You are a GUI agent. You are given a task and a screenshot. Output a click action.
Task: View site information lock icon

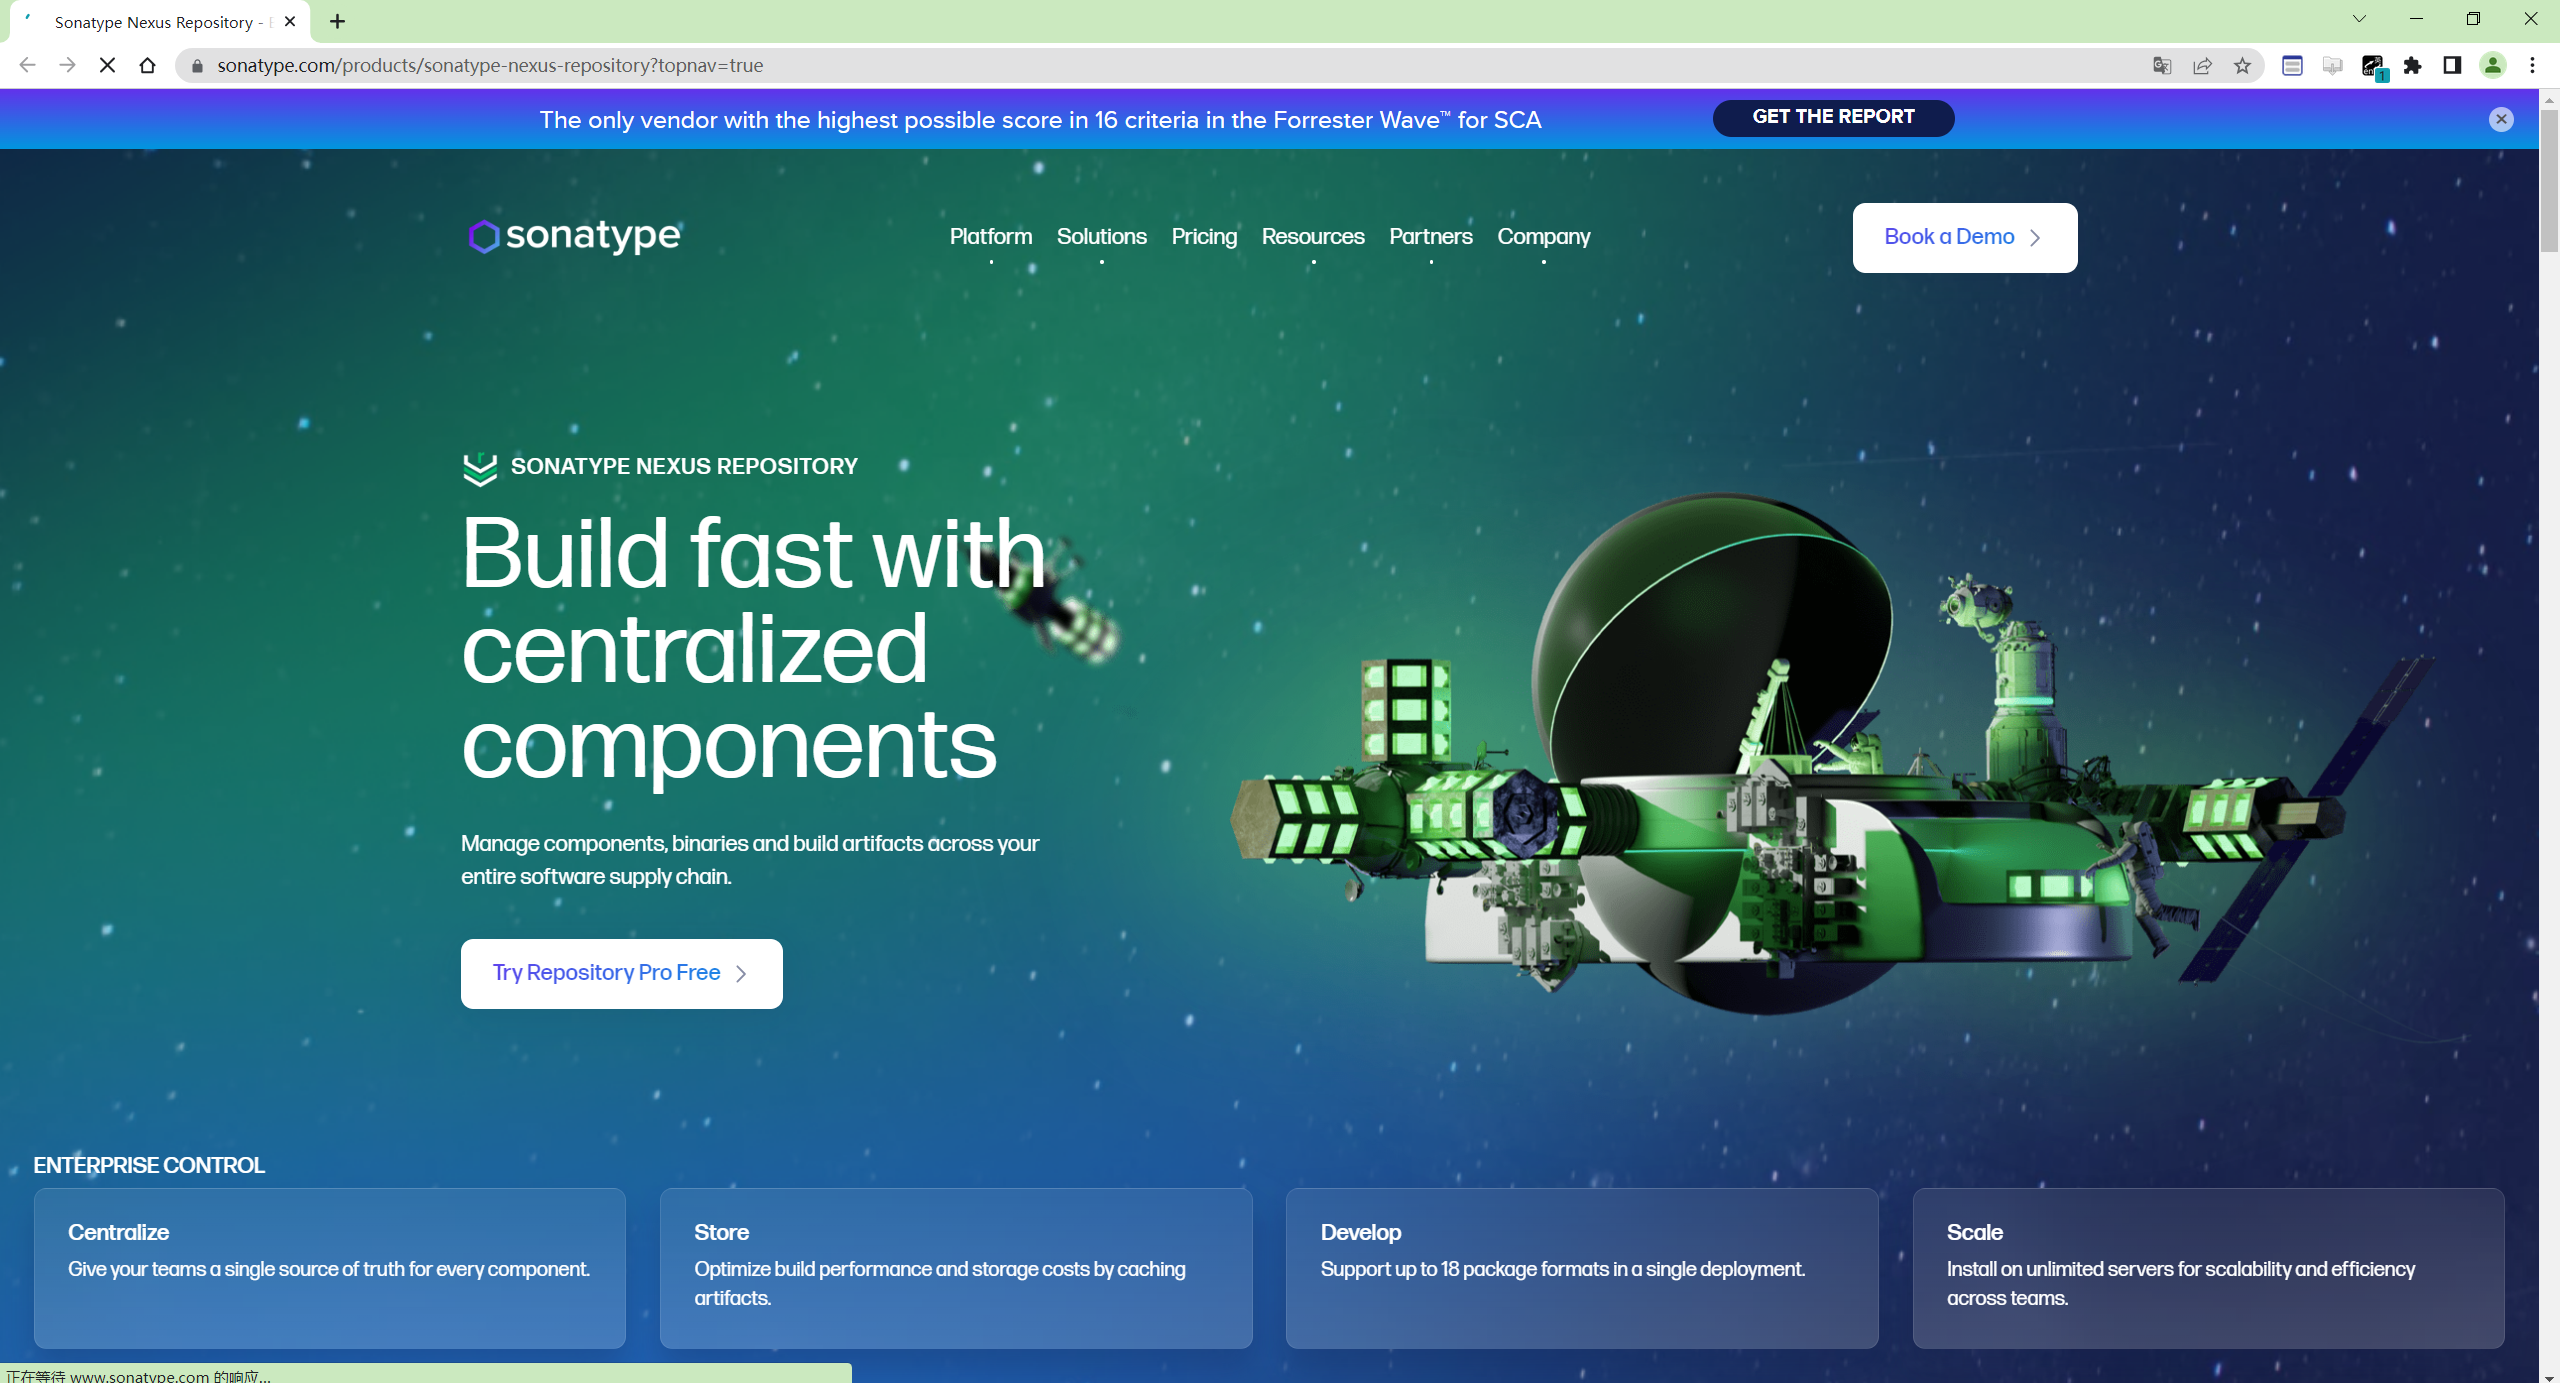[197, 66]
